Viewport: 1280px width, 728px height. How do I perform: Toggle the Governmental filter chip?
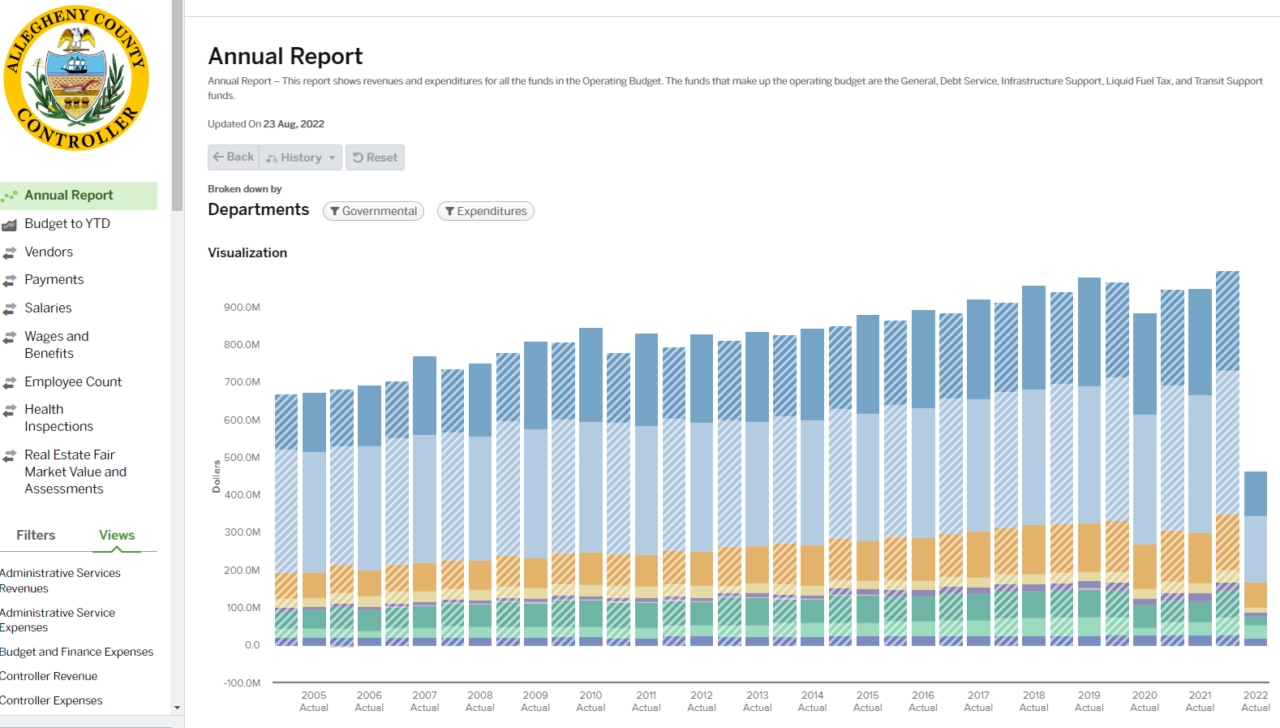tap(373, 211)
